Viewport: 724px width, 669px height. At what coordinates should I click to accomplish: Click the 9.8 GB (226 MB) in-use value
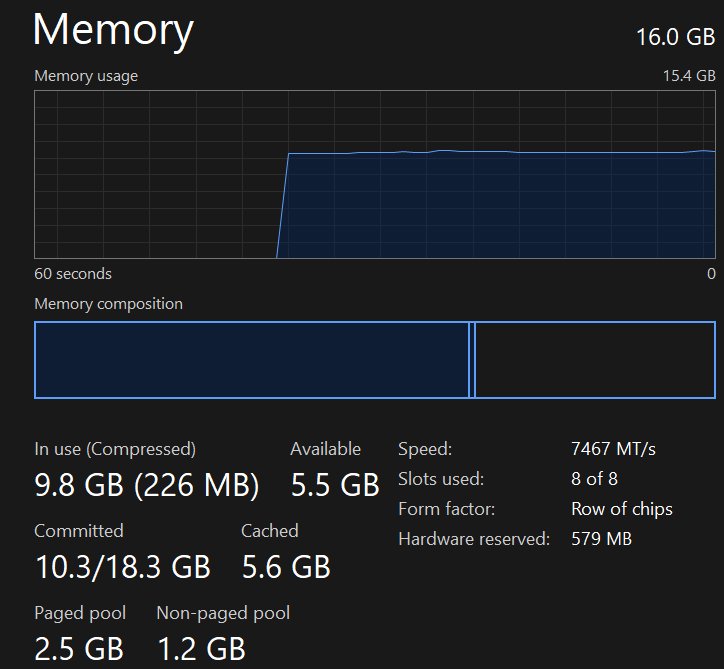point(147,486)
